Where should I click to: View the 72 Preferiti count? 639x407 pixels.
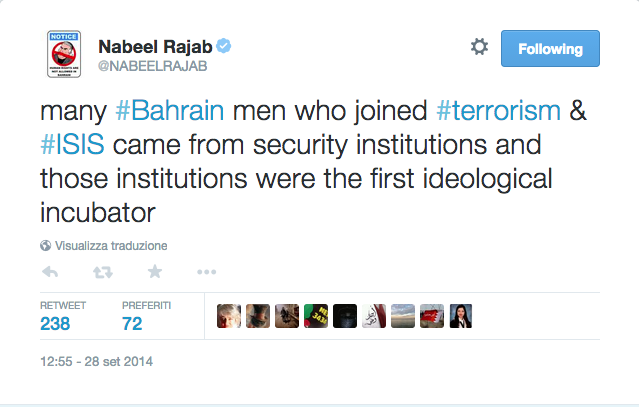[x=132, y=323]
